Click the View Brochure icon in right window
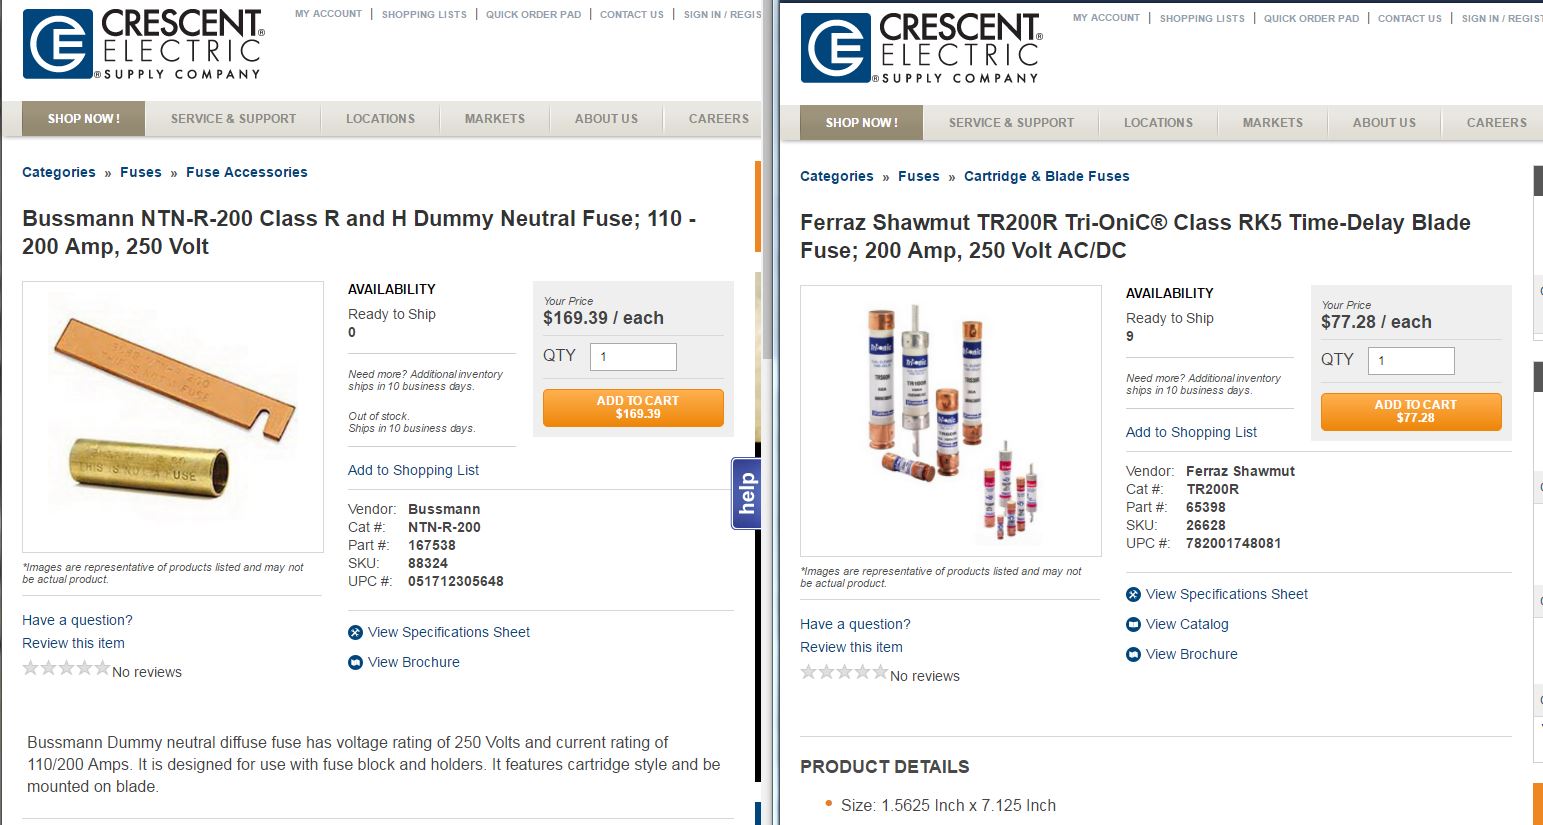 click(1133, 654)
